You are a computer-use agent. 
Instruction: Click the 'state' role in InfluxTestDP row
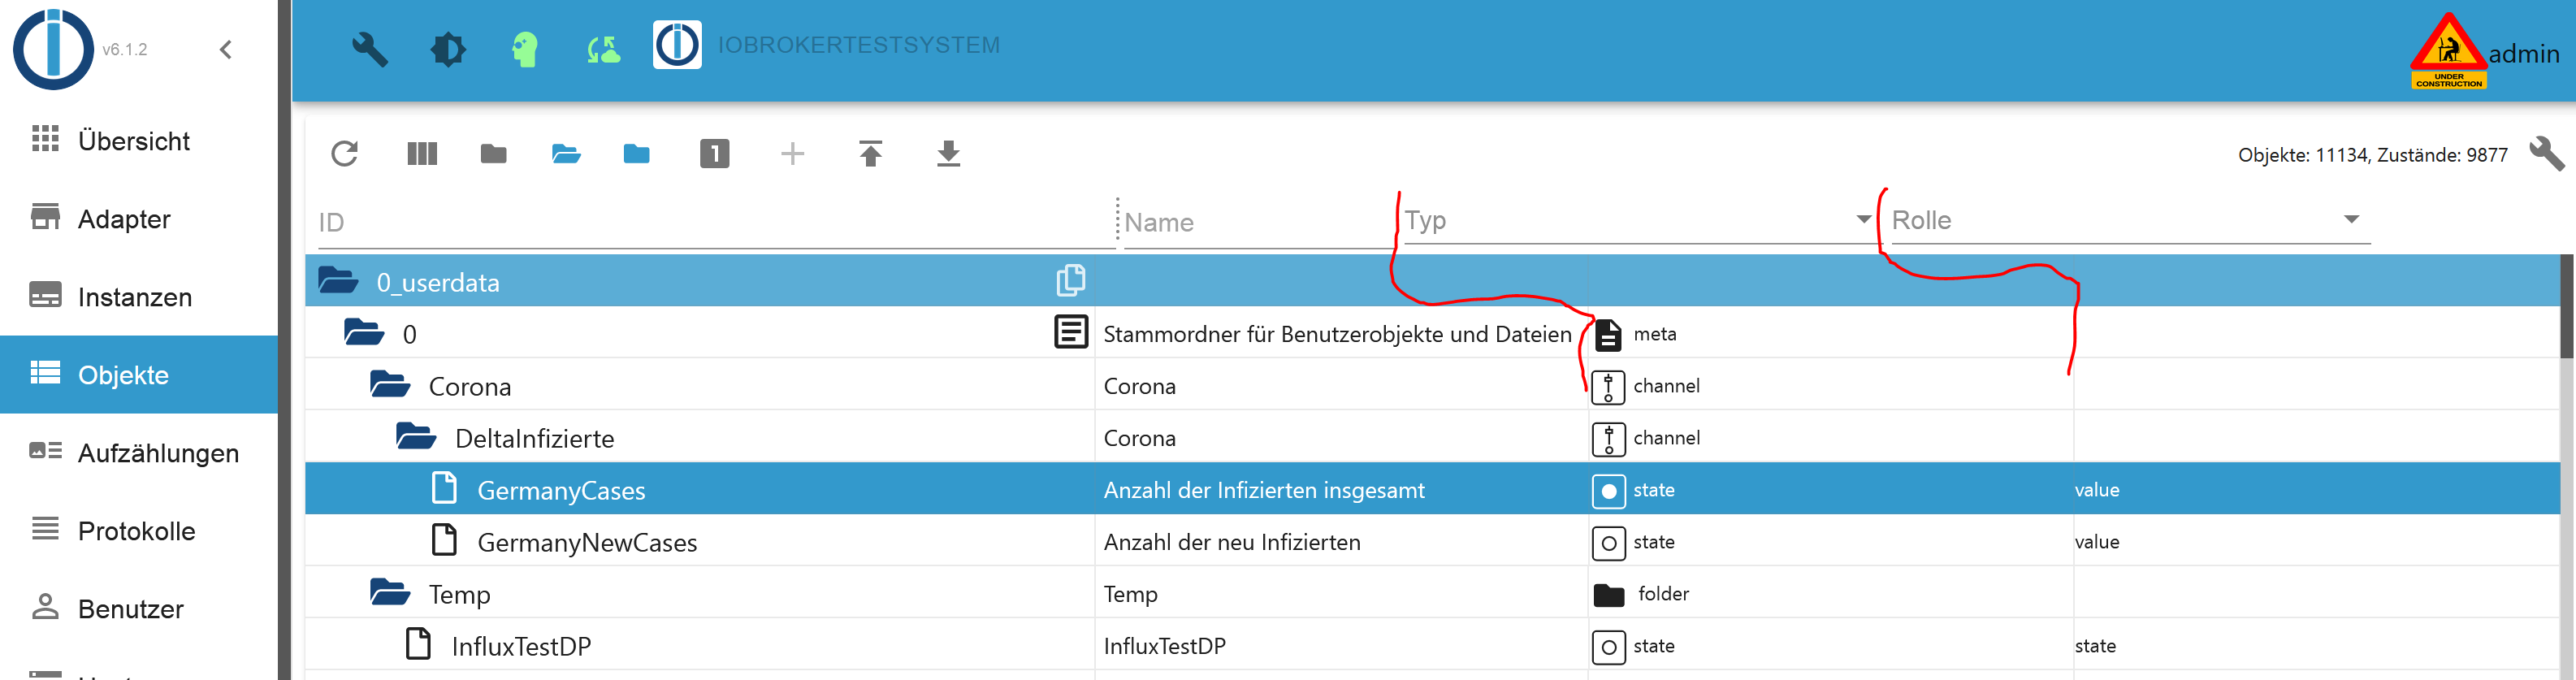(x=2095, y=646)
